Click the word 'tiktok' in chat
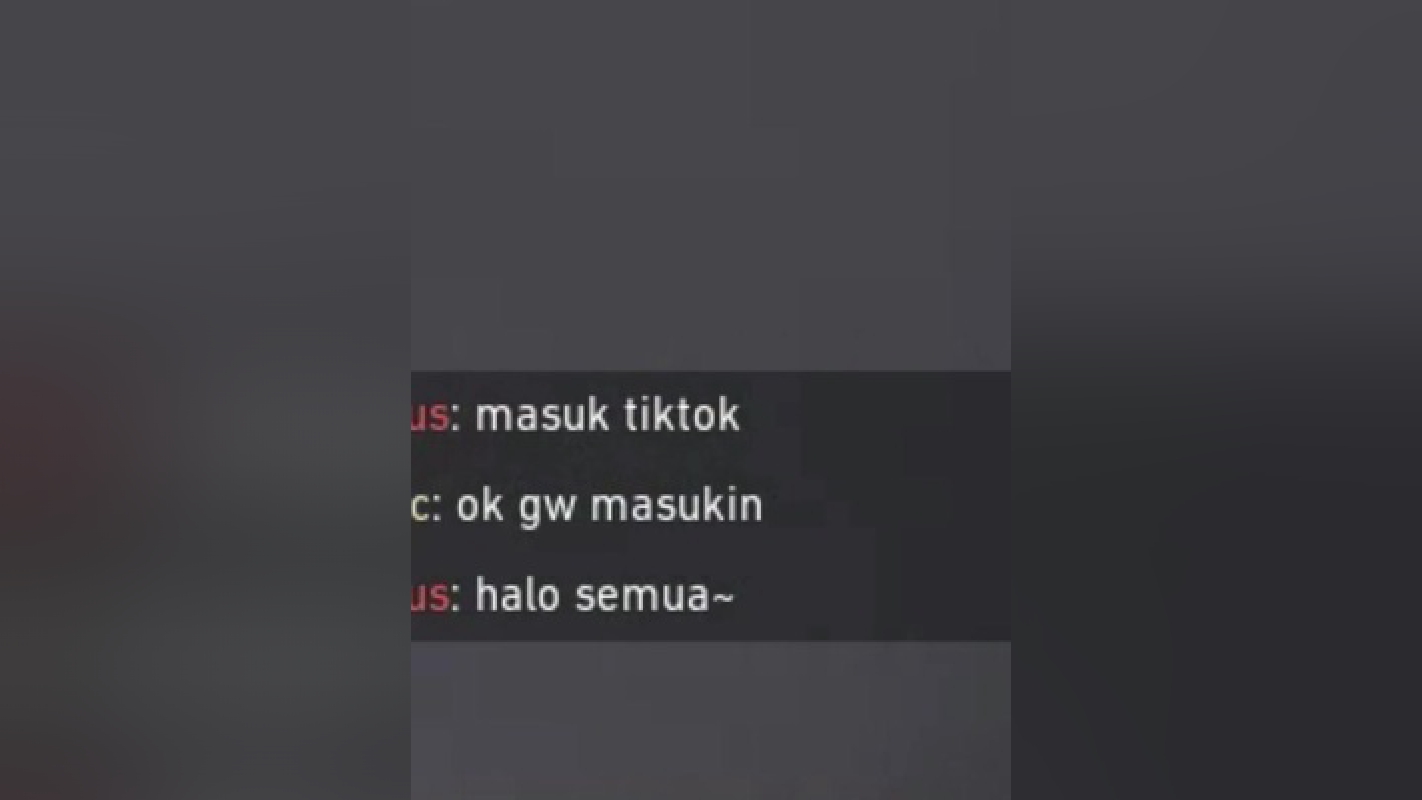 (682, 415)
